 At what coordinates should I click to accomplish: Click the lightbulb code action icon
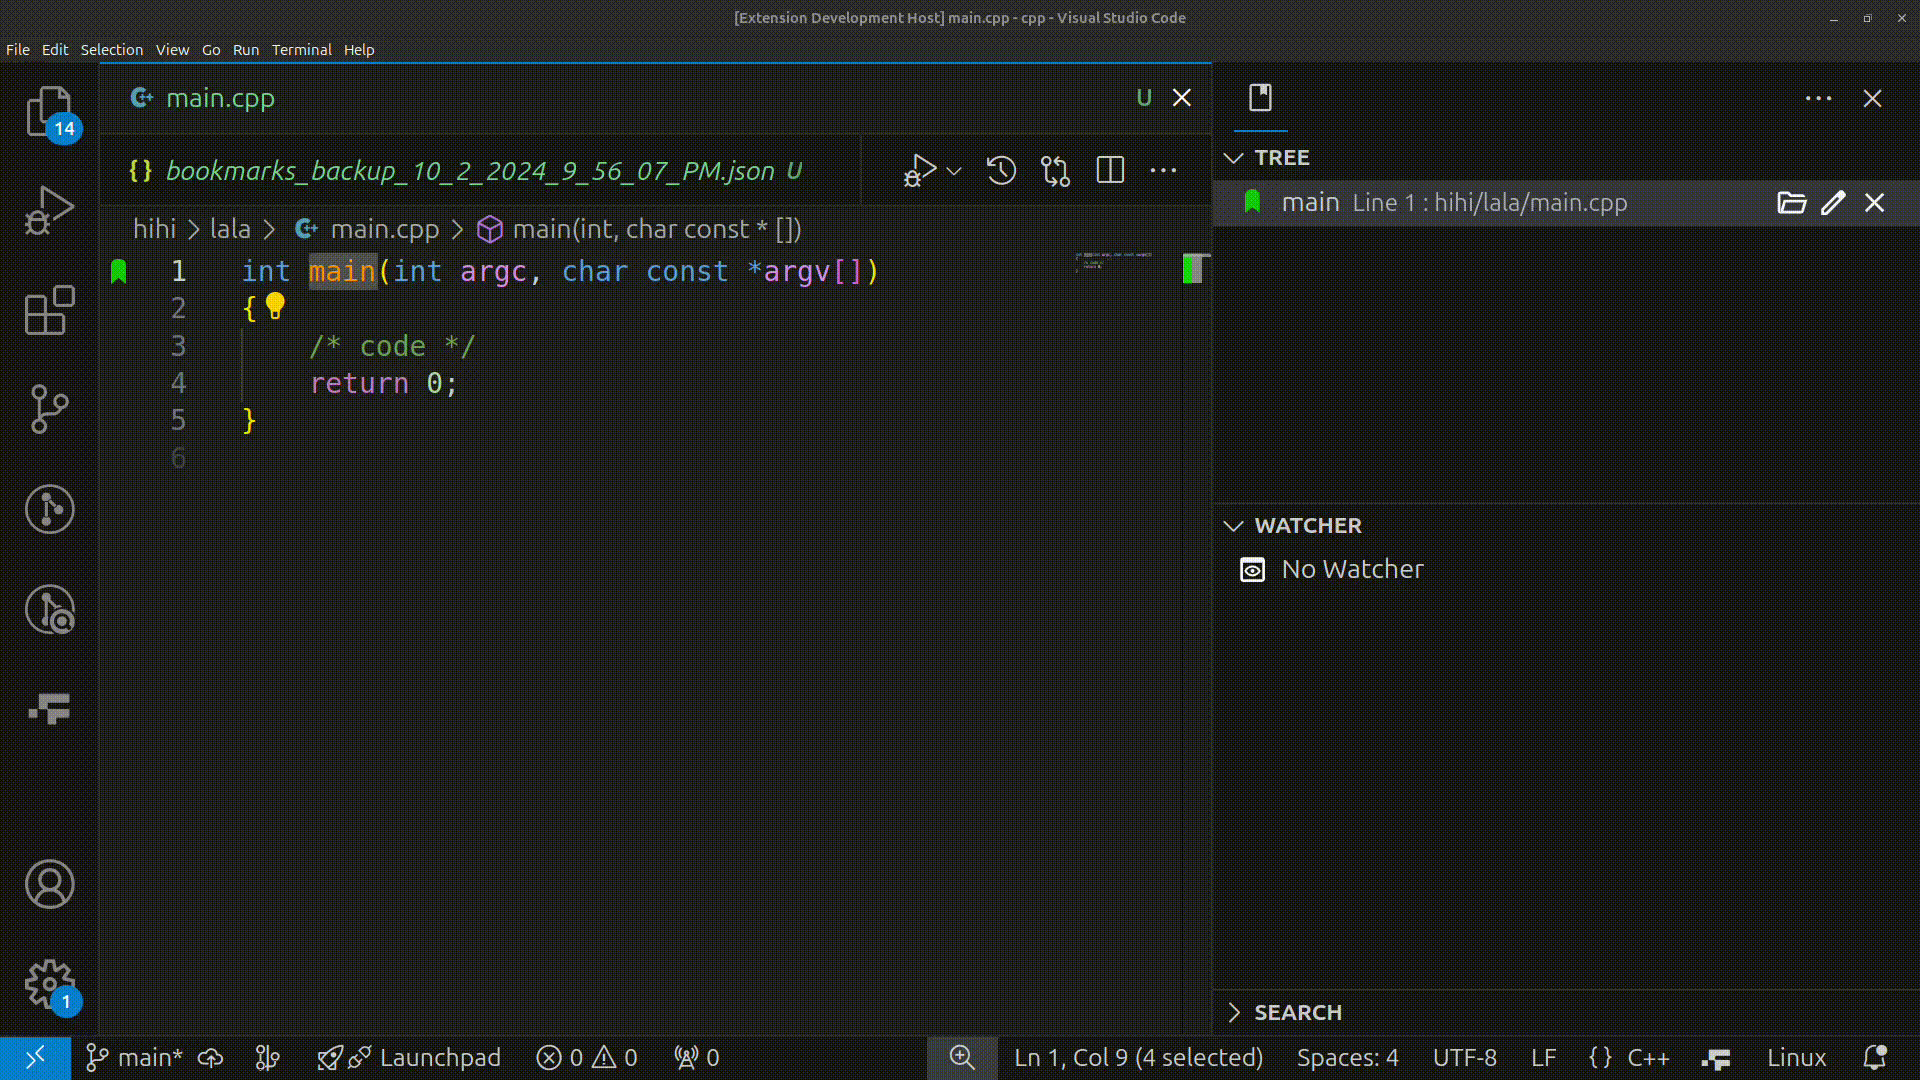[275, 306]
